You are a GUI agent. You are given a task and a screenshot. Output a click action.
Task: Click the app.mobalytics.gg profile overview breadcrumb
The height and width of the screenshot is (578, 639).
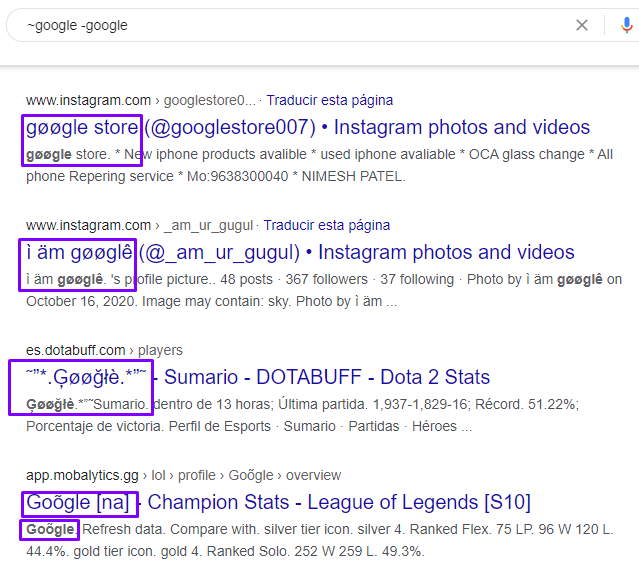[183, 476]
